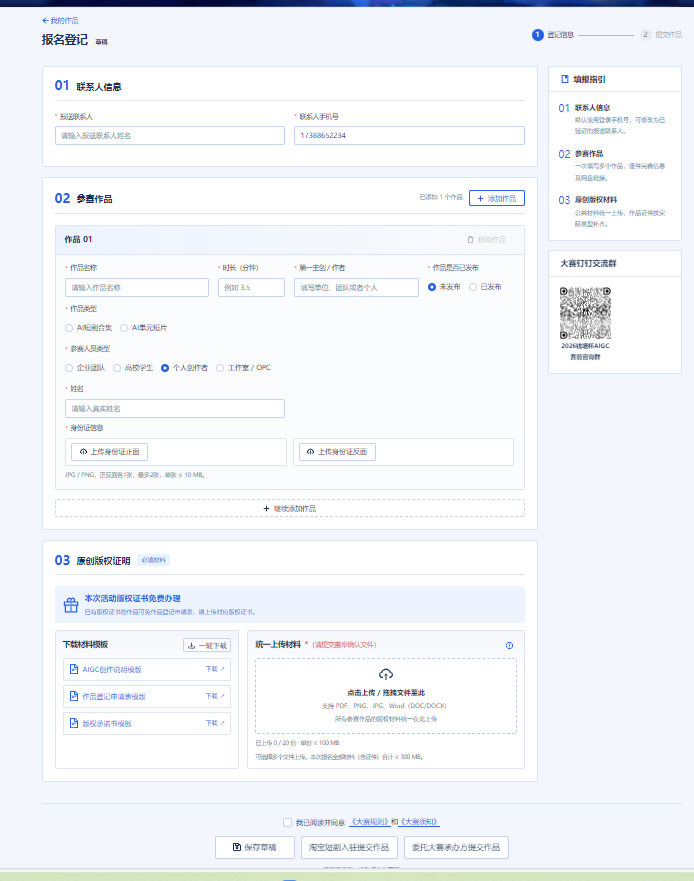Screen dimensions: 694x881
Task: Open the 《大赛须知》 link
Action: coord(419,822)
